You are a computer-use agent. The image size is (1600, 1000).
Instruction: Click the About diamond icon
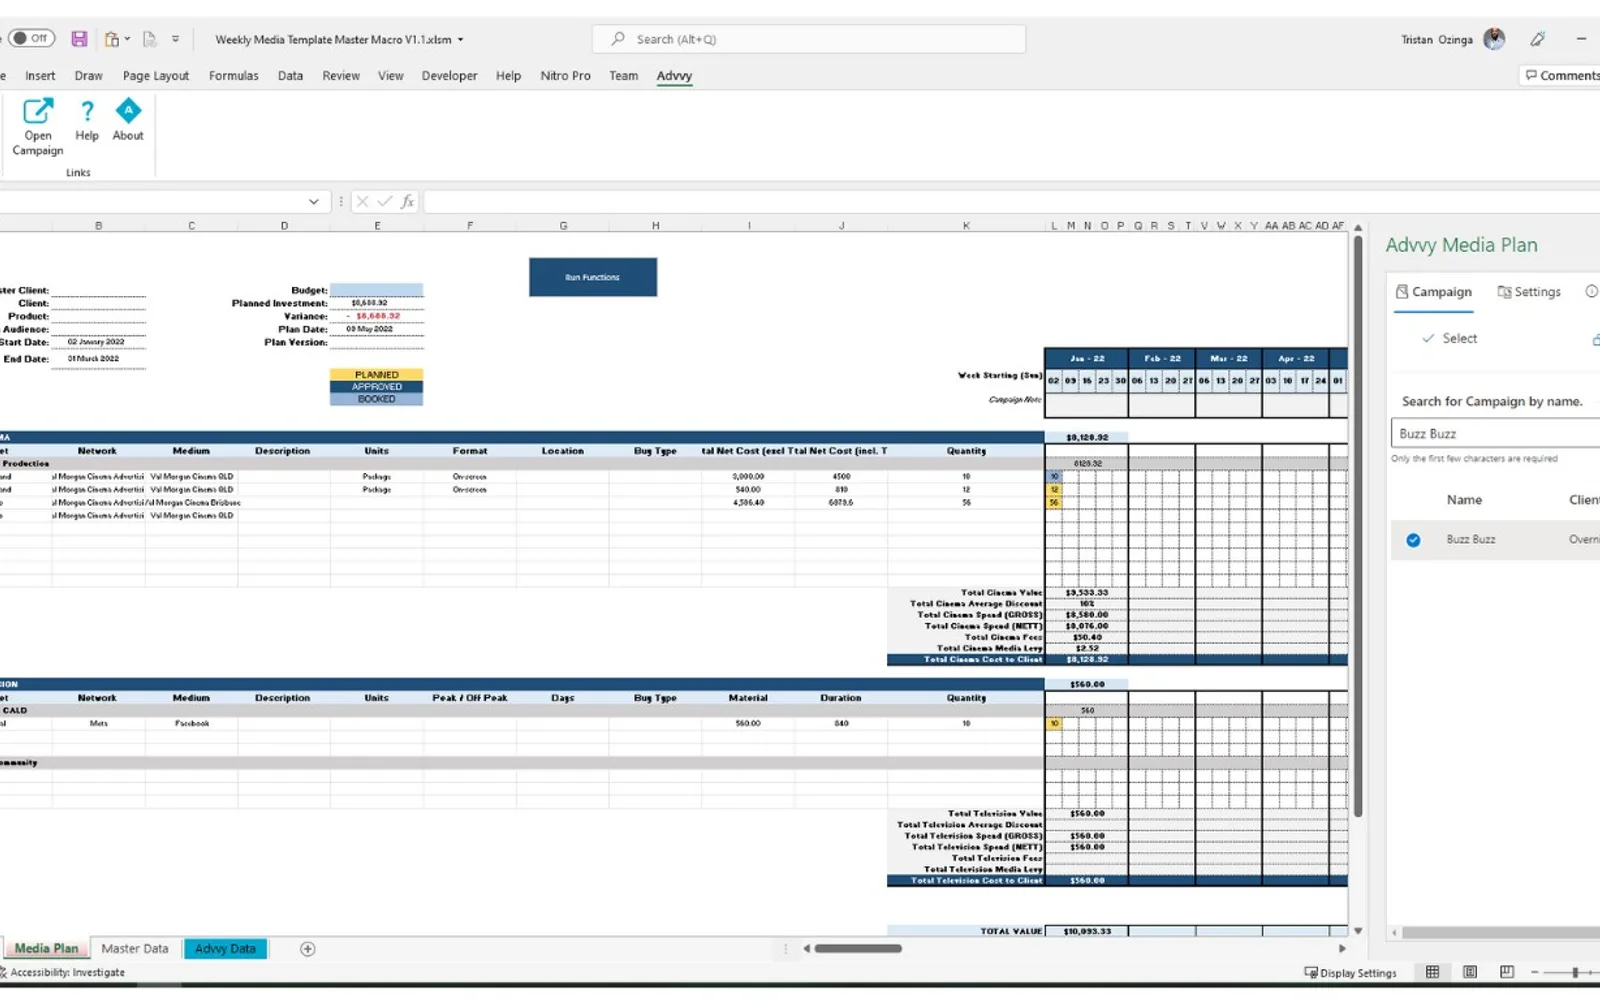[128, 111]
